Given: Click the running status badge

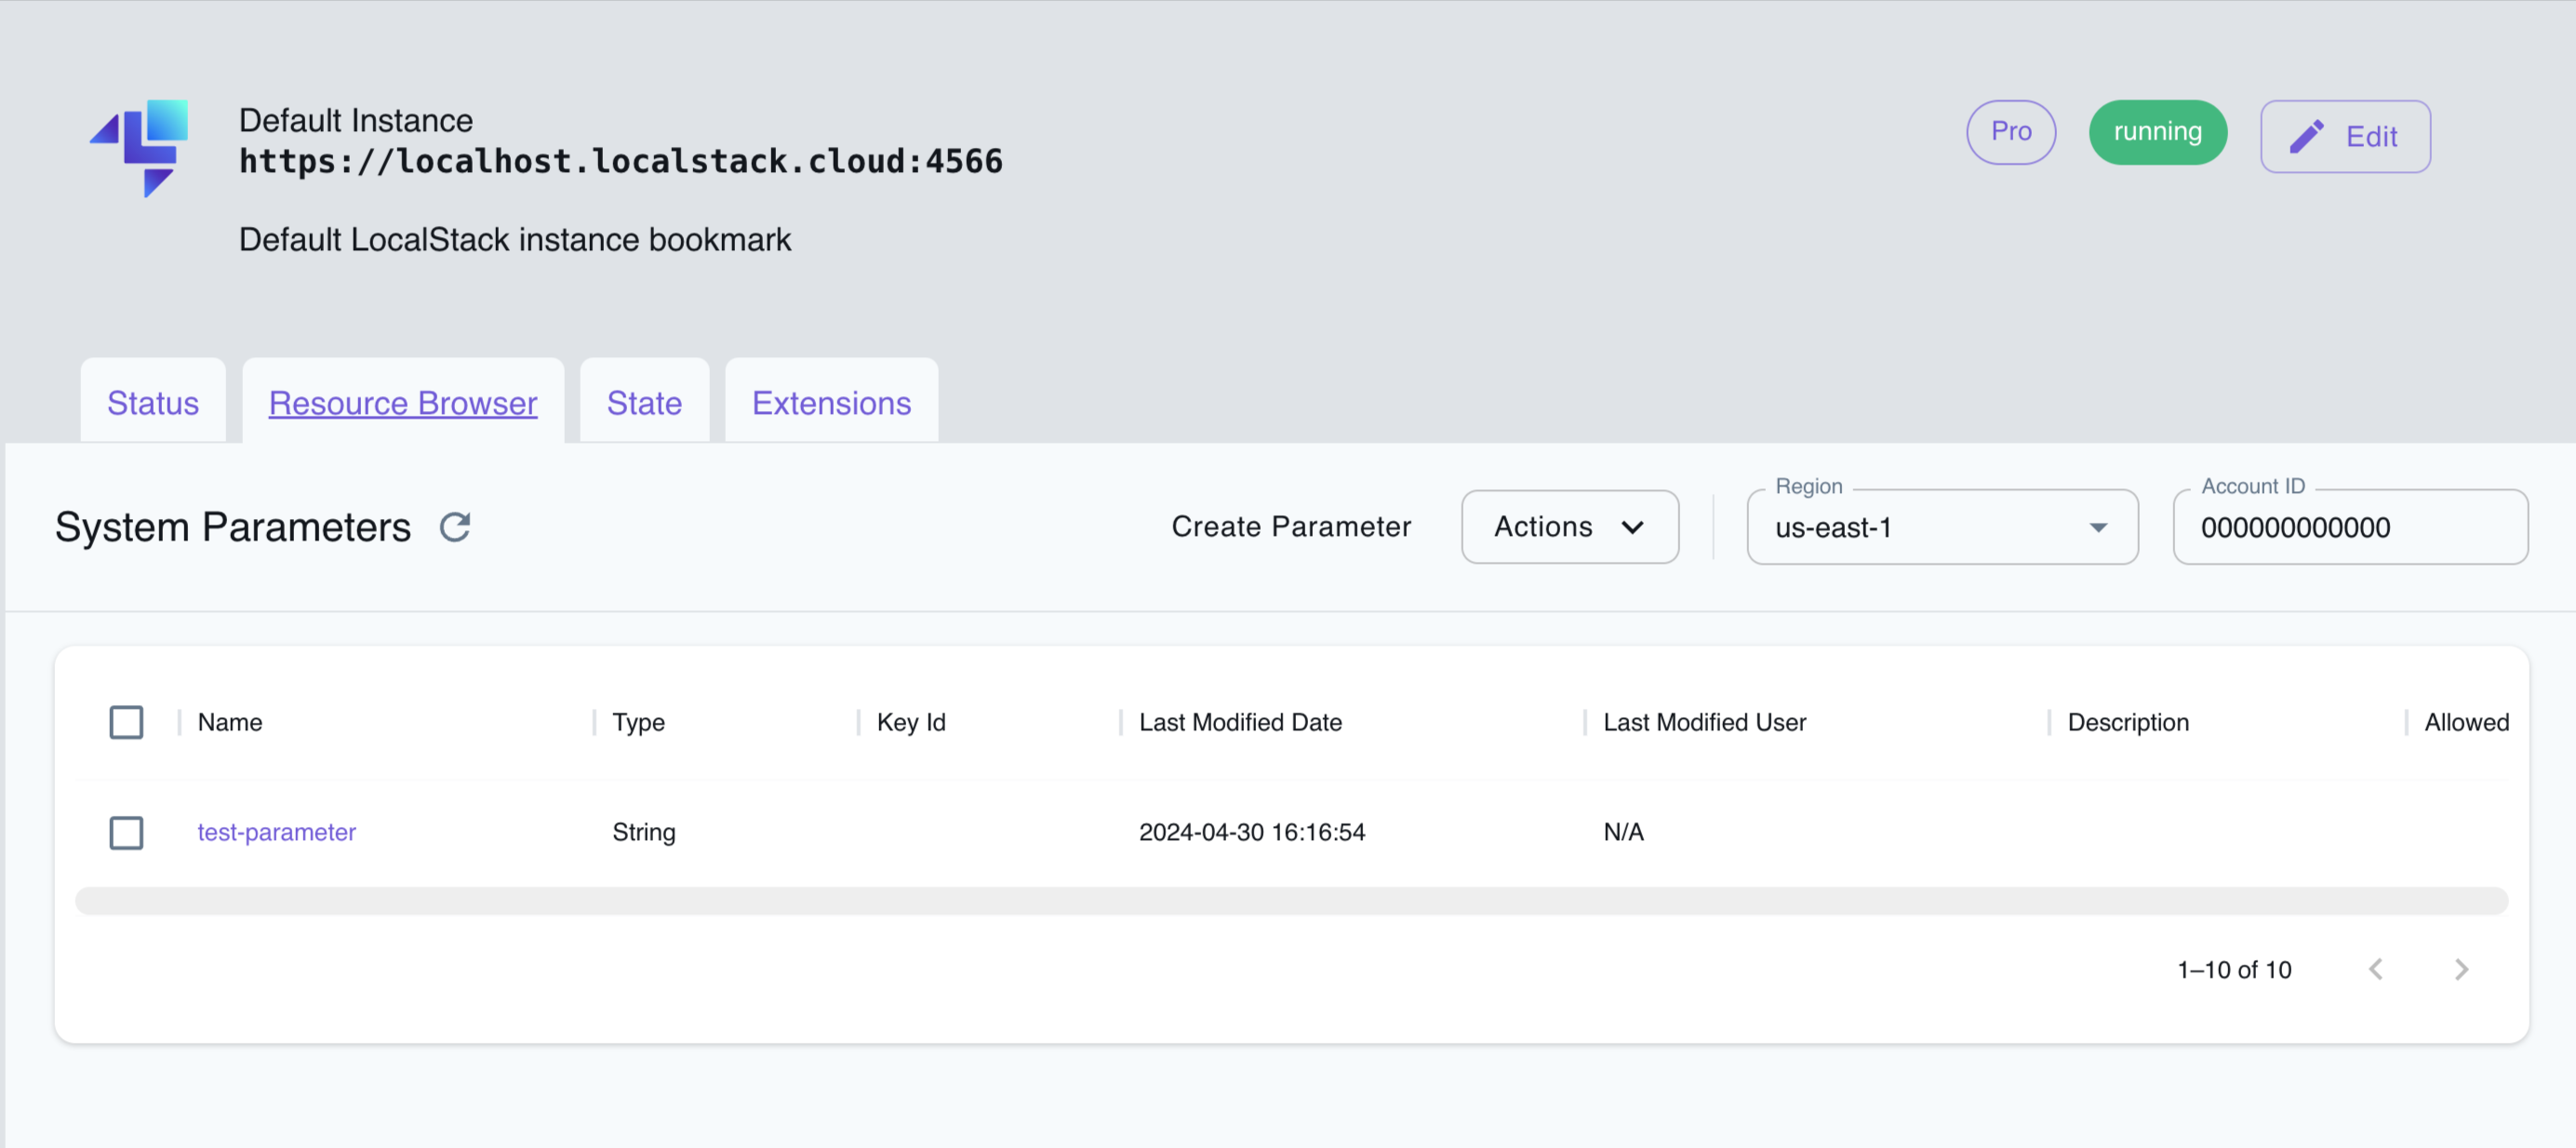Looking at the screenshot, I should [x=2157, y=131].
